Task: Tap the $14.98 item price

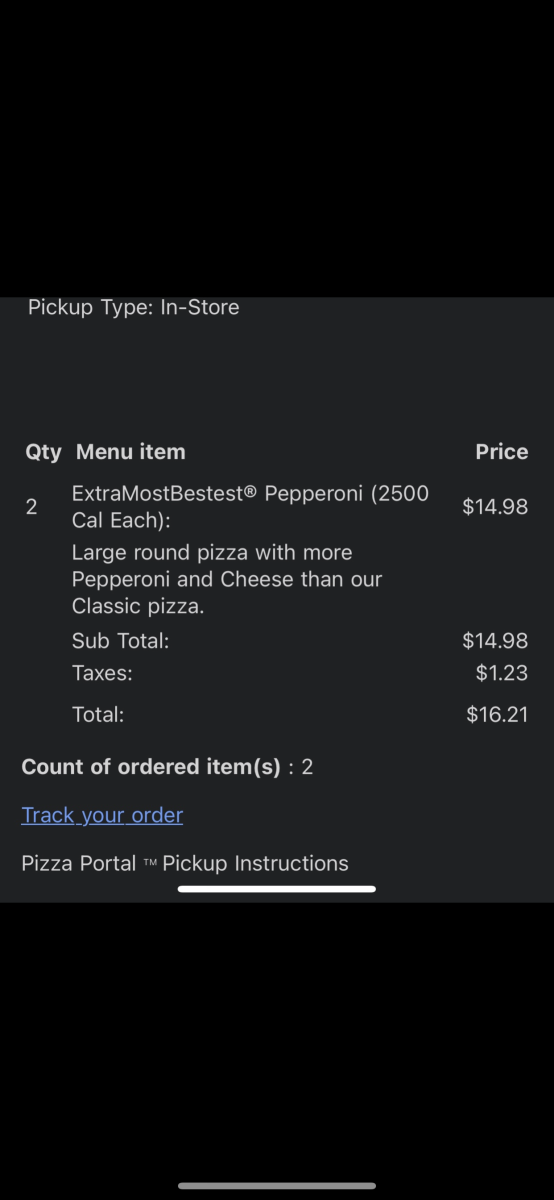Action: [x=495, y=506]
